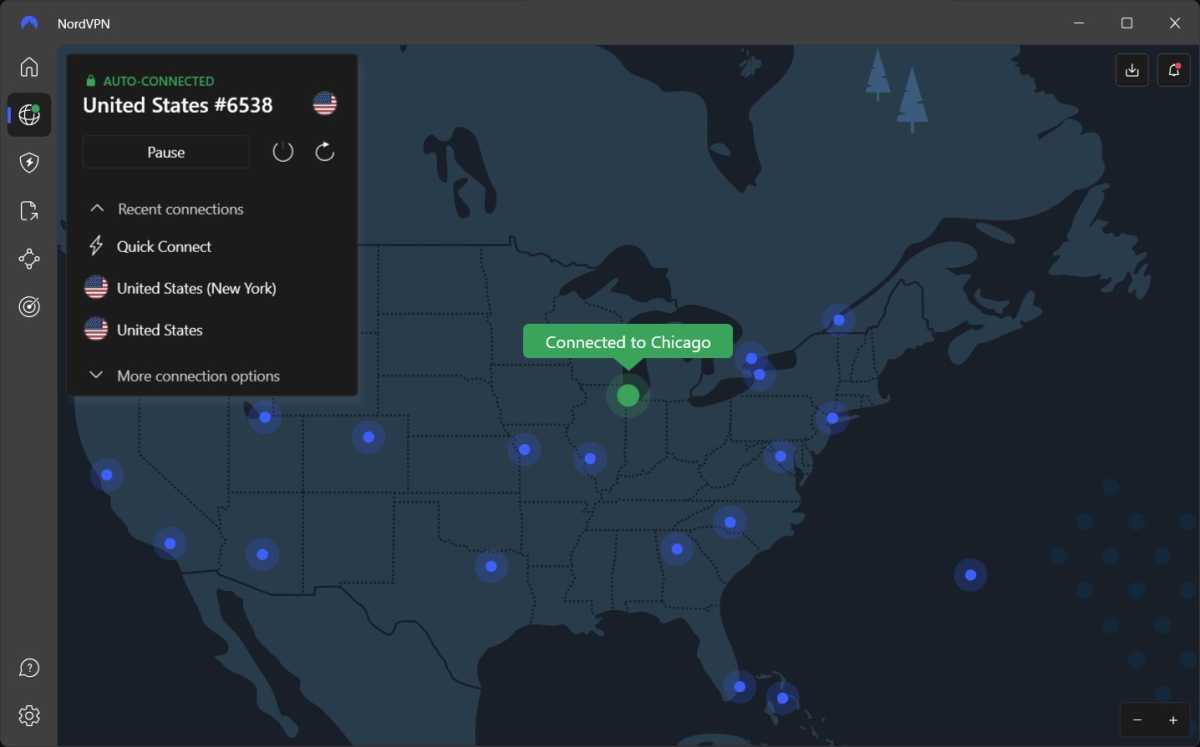Click the green Chicago server dot
The image size is (1200, 747).
[628, 395]
